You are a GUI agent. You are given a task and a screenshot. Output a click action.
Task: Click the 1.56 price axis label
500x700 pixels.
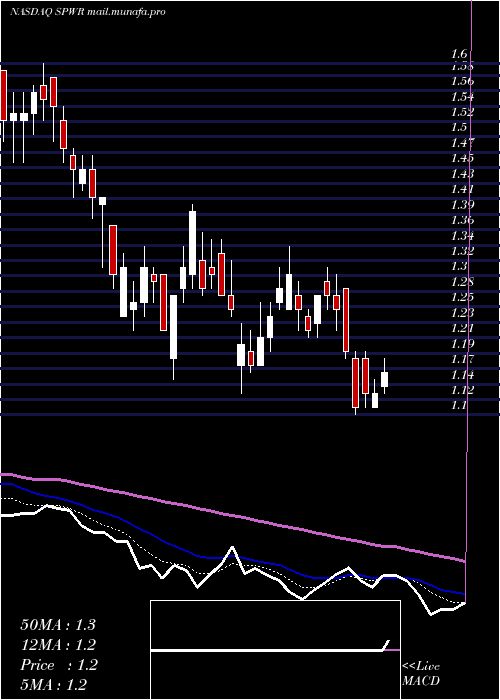tap(462, 82)
